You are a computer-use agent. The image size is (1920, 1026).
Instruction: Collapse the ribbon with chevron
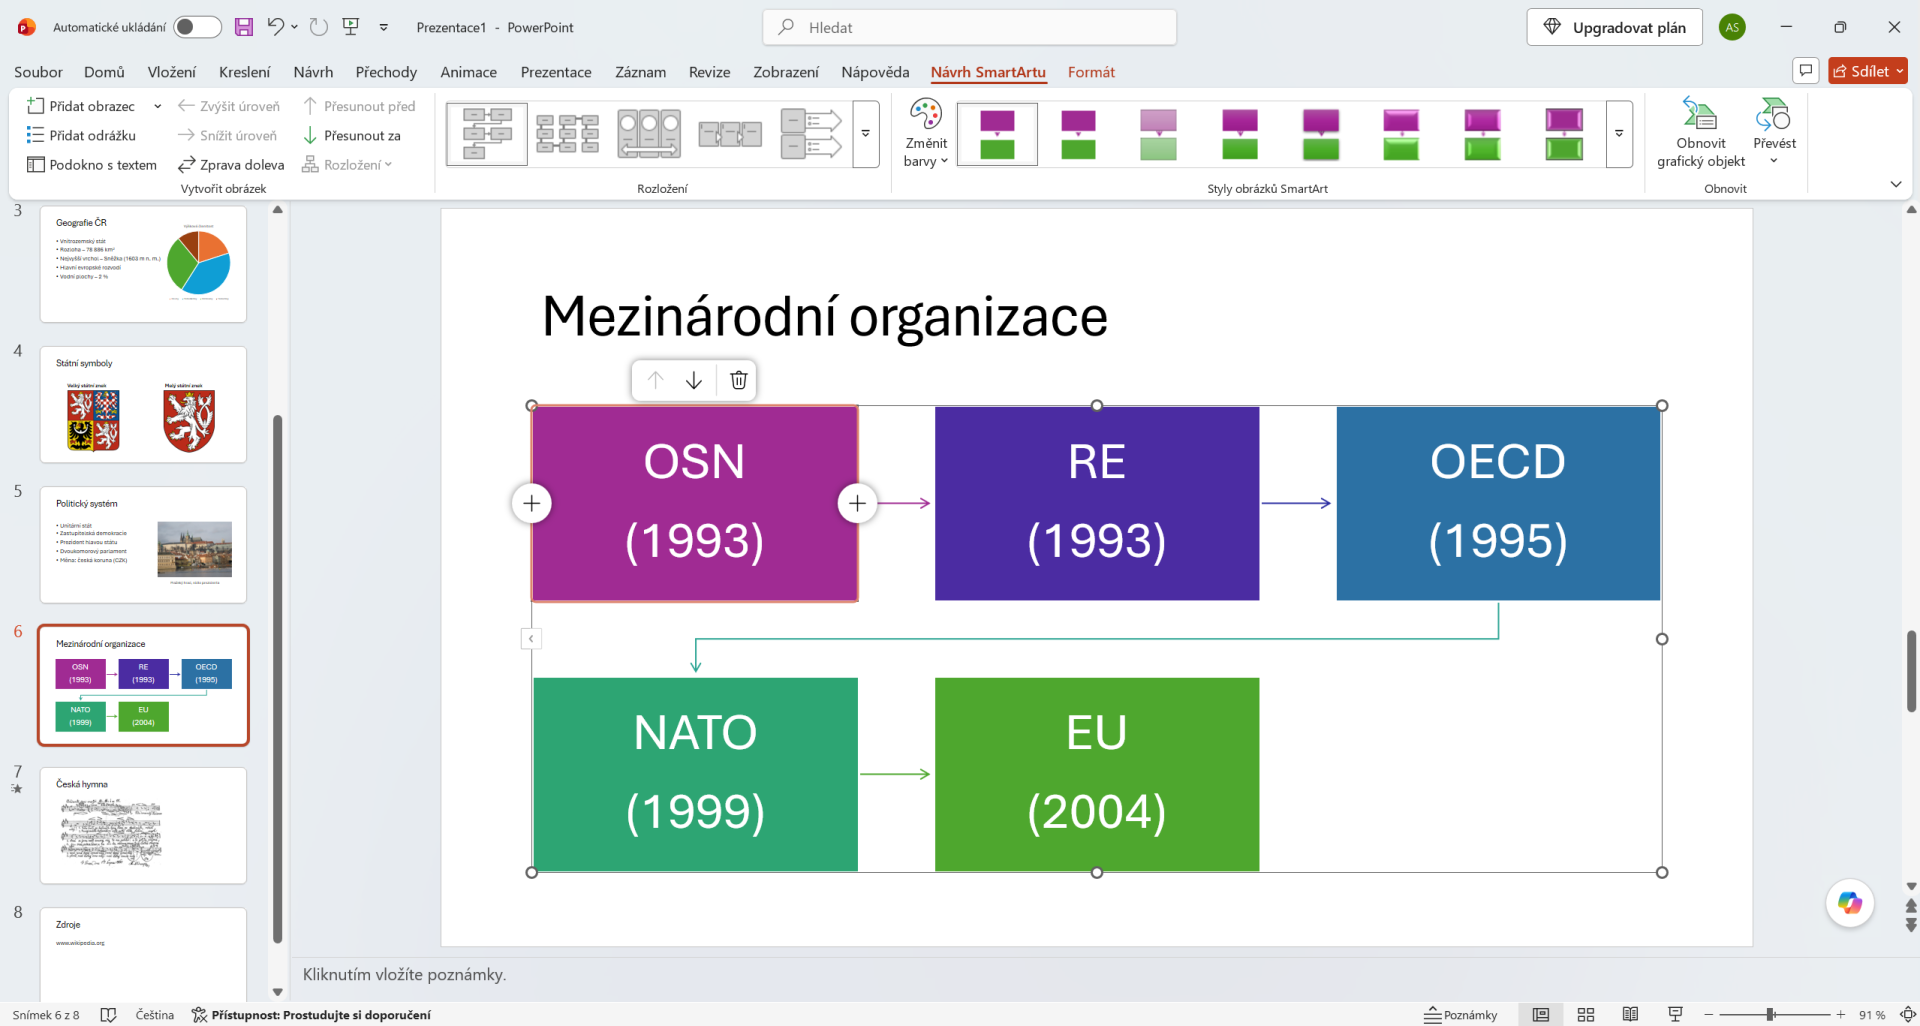coord(1896,184)
